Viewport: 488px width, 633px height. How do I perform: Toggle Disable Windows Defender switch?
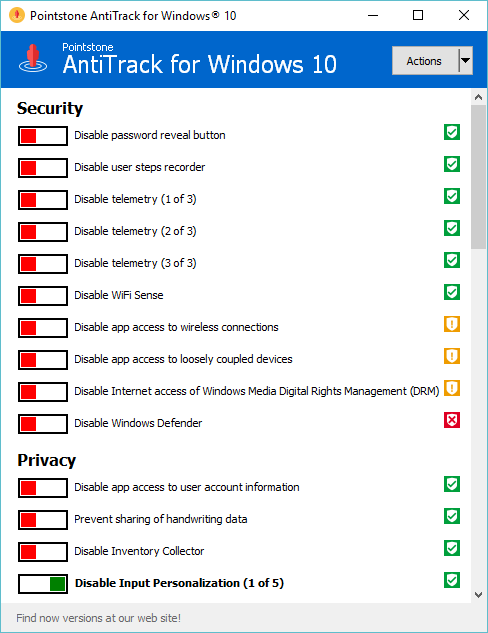click(x=43, y=424)
